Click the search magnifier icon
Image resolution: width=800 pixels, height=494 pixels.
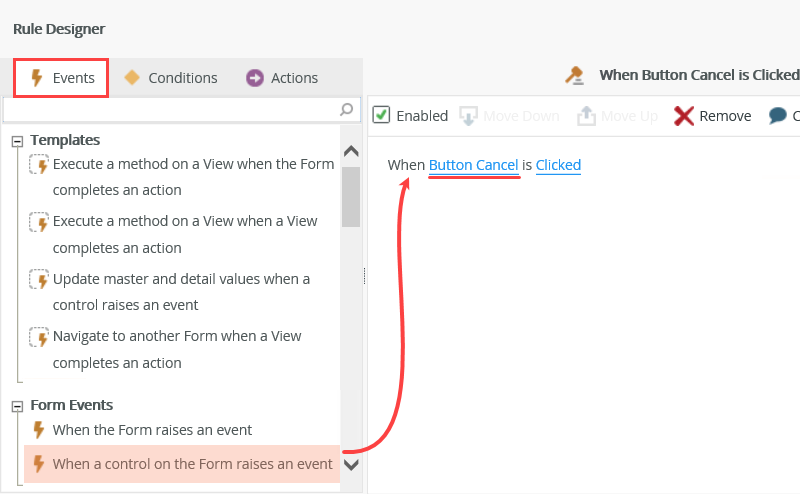coord(346,109)
